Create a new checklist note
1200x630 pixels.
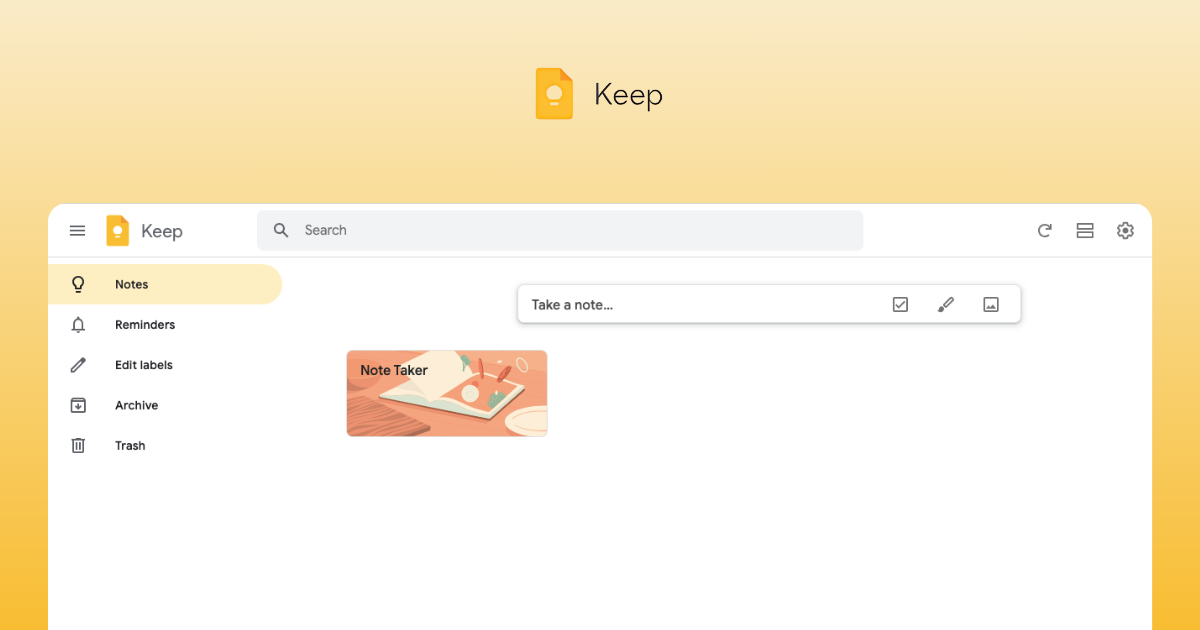click(x=900, y=305)
